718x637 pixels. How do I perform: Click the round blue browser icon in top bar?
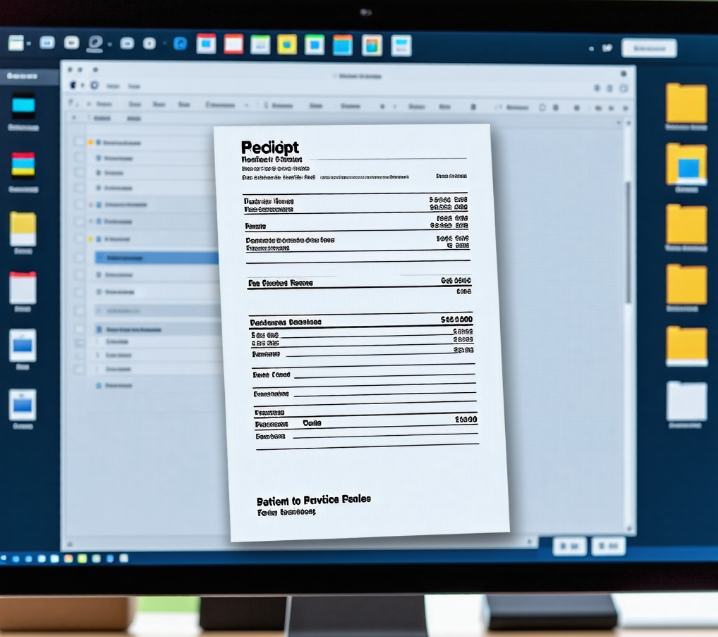[x=180, y=44]
